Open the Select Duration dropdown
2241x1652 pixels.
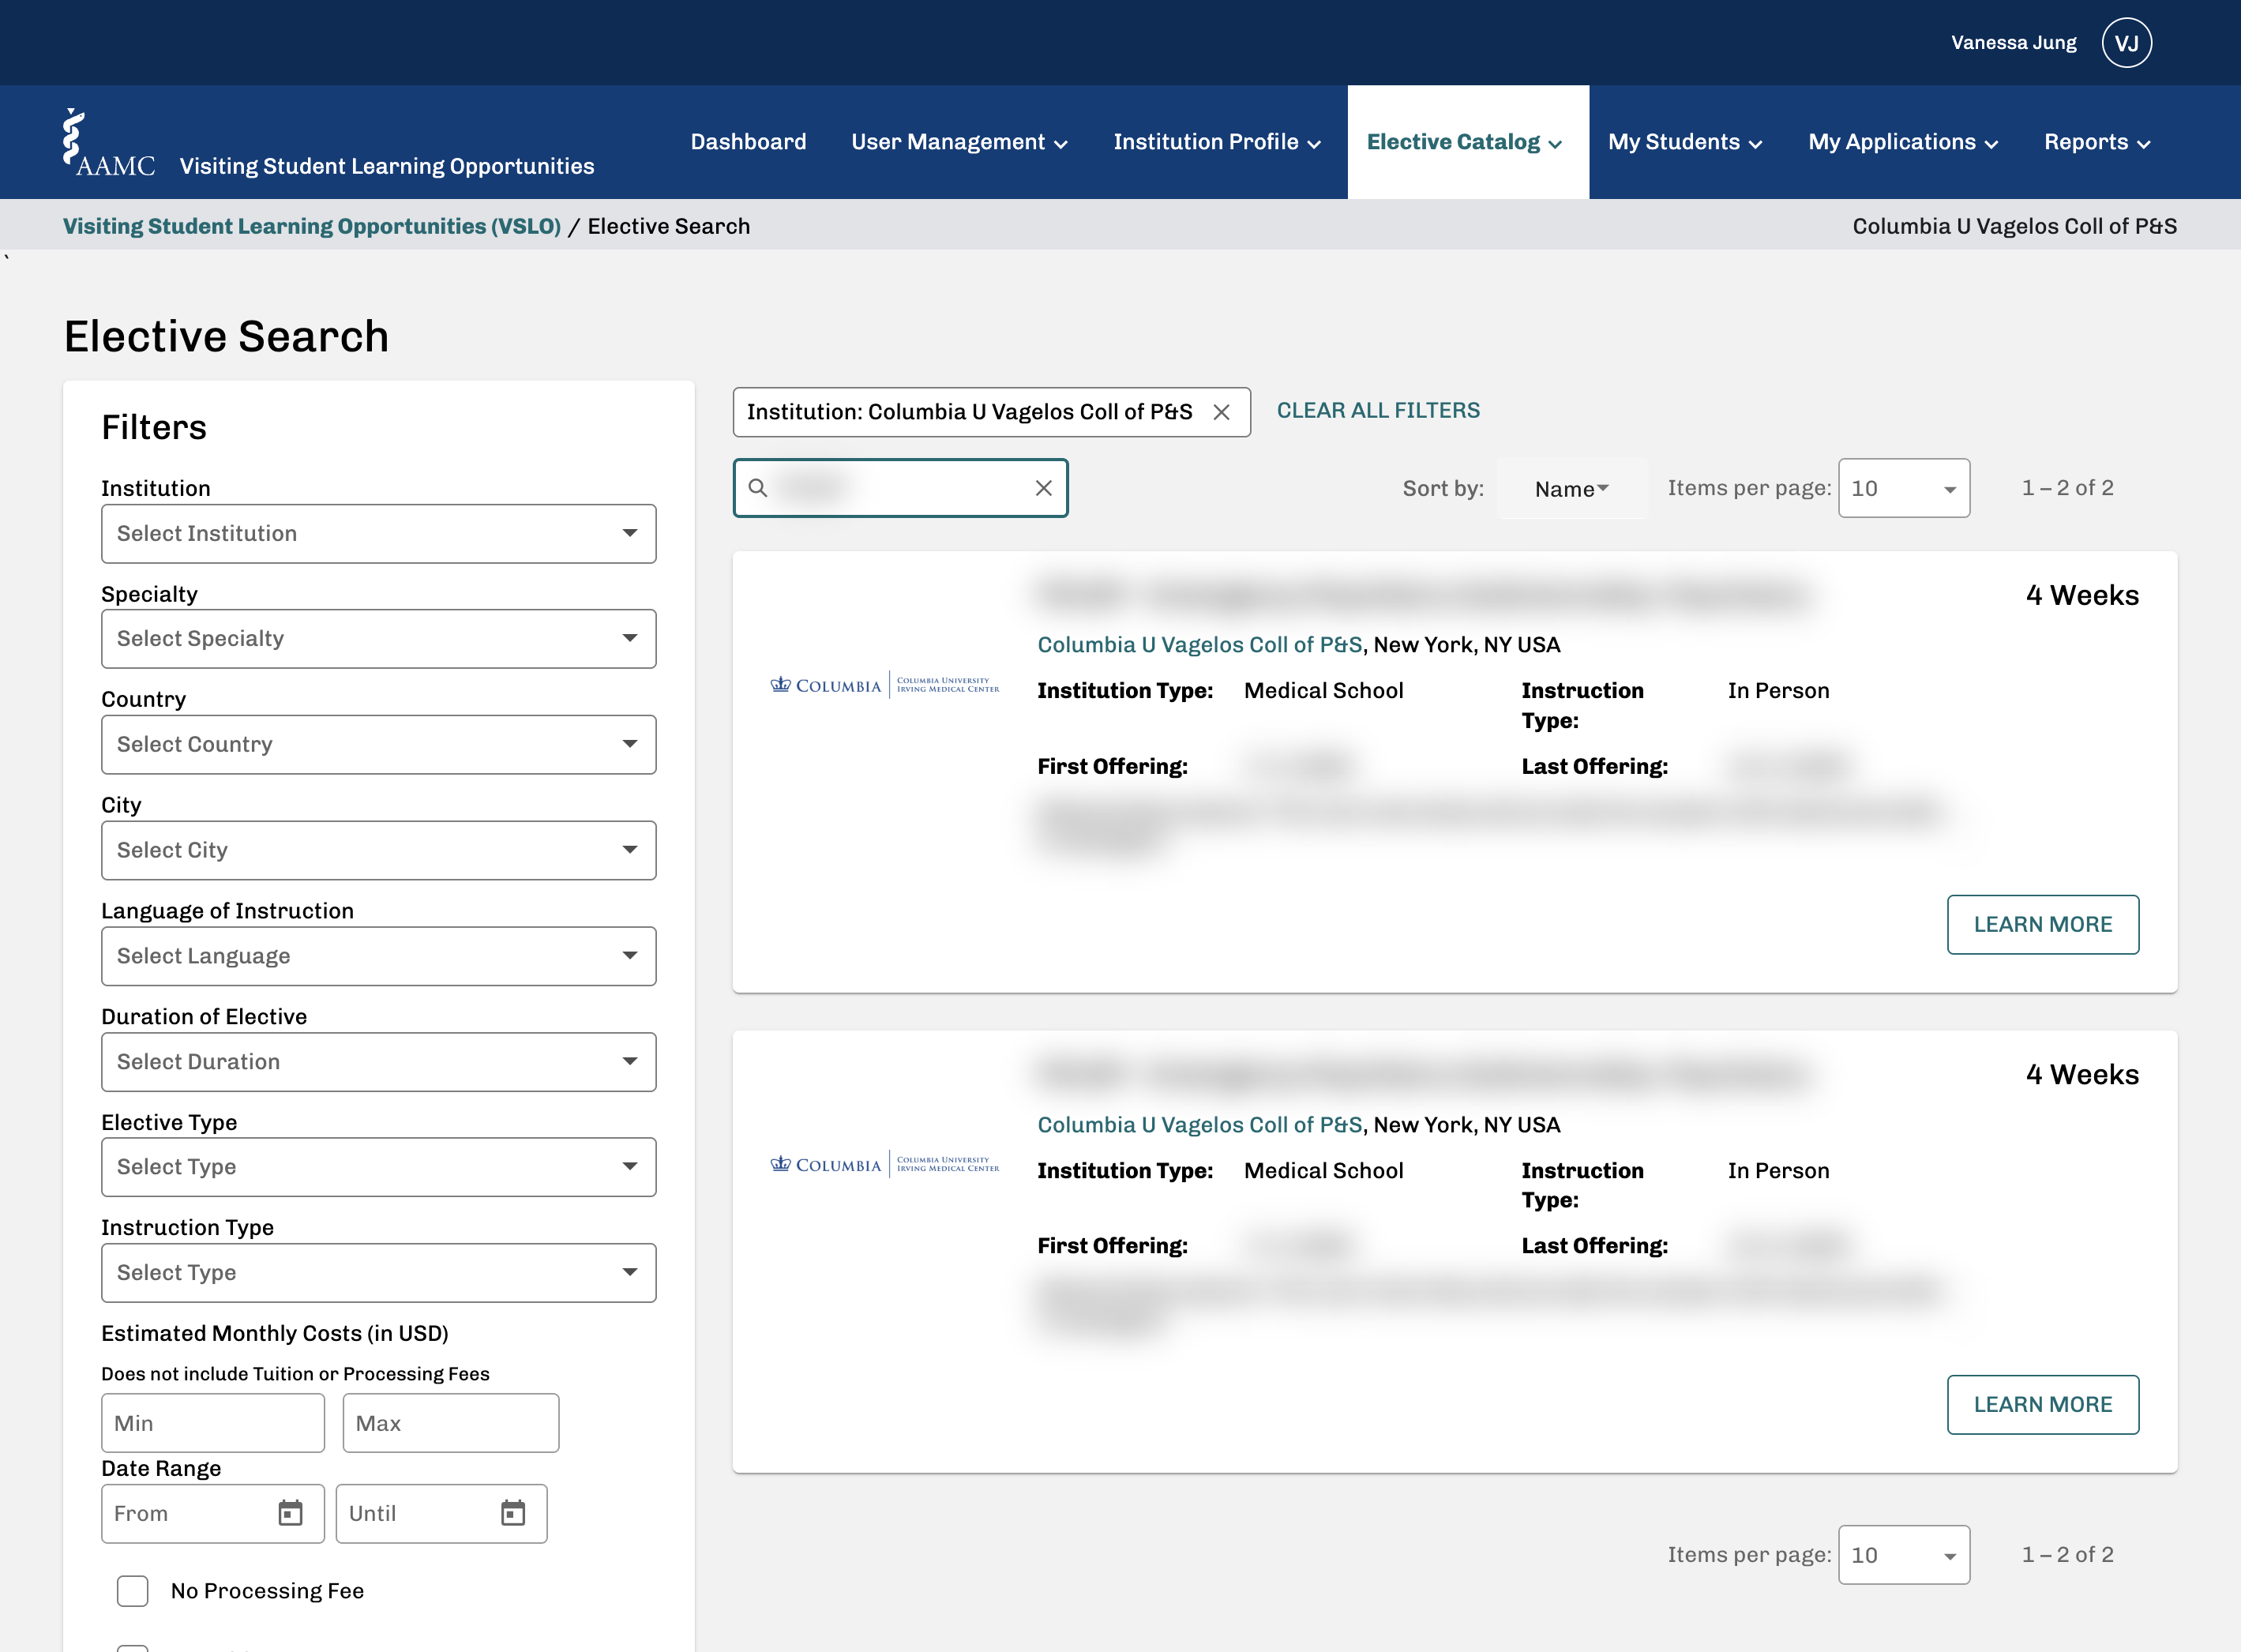pyautogui.click(x=379, y=1062)
